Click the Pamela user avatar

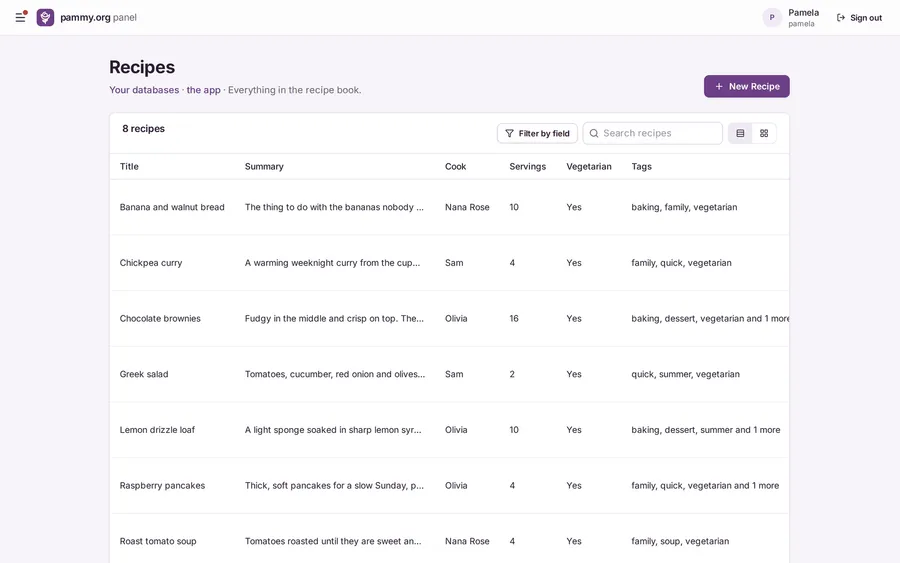pyautogui.click(x=772, y=17)
